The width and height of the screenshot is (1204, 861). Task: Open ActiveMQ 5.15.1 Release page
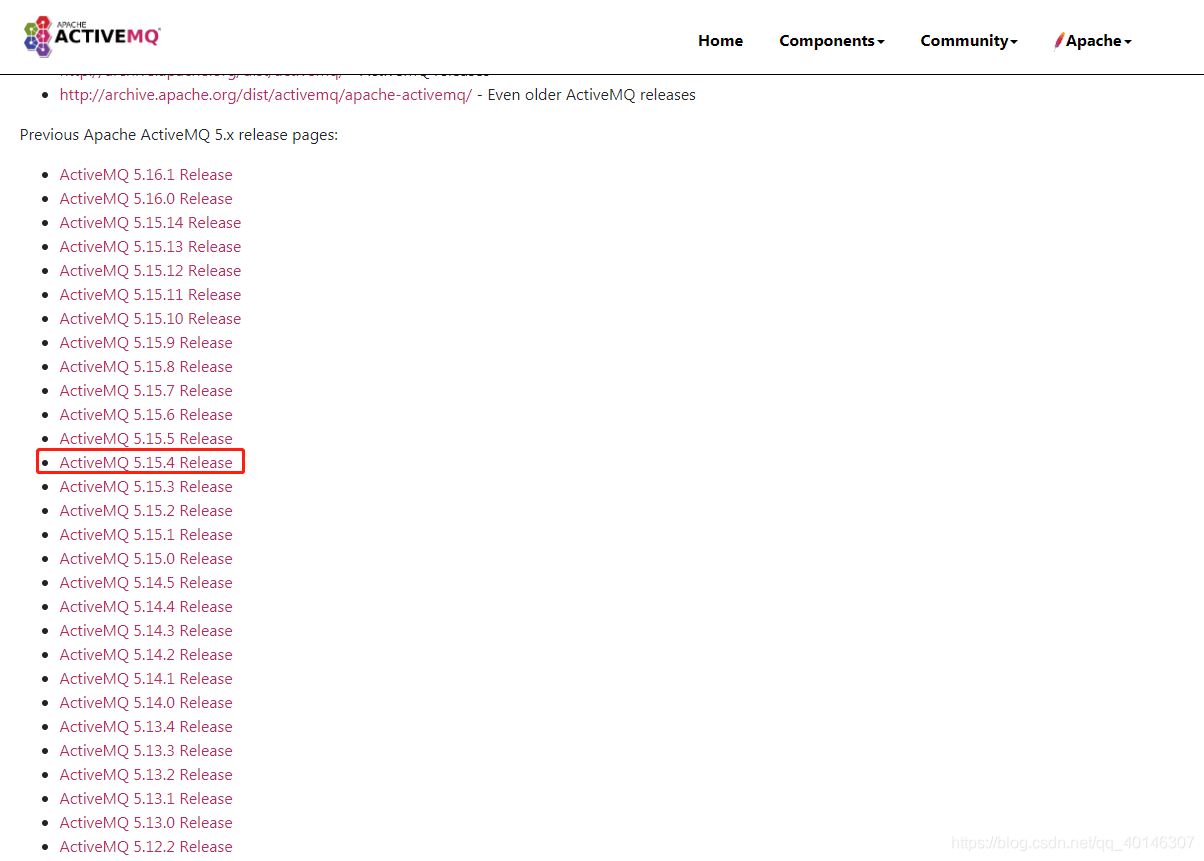(146, 535)
